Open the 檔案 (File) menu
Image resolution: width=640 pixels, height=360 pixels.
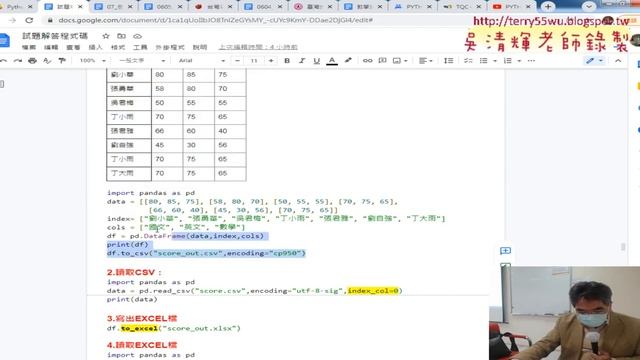[x=29, y=47]
